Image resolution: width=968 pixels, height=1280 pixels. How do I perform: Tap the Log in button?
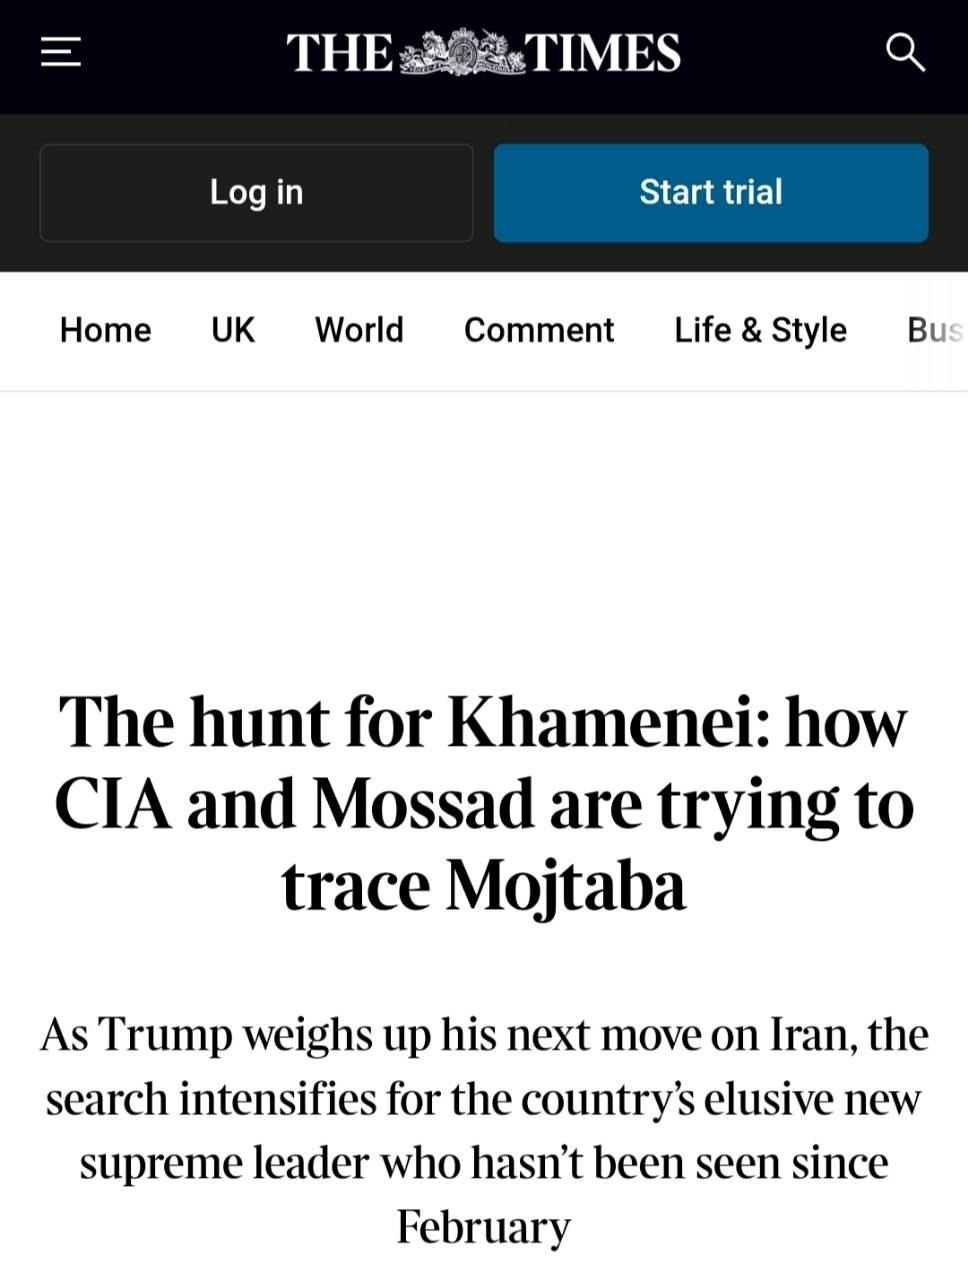pyautogui.click(x=256, y=192)
